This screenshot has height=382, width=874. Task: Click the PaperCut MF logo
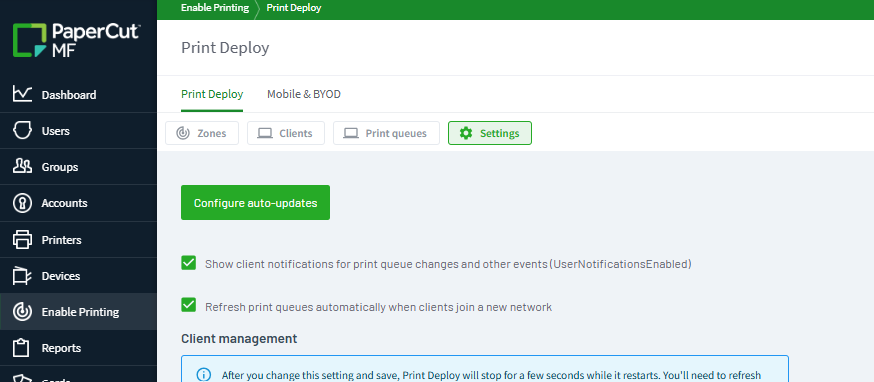[77, 40]
